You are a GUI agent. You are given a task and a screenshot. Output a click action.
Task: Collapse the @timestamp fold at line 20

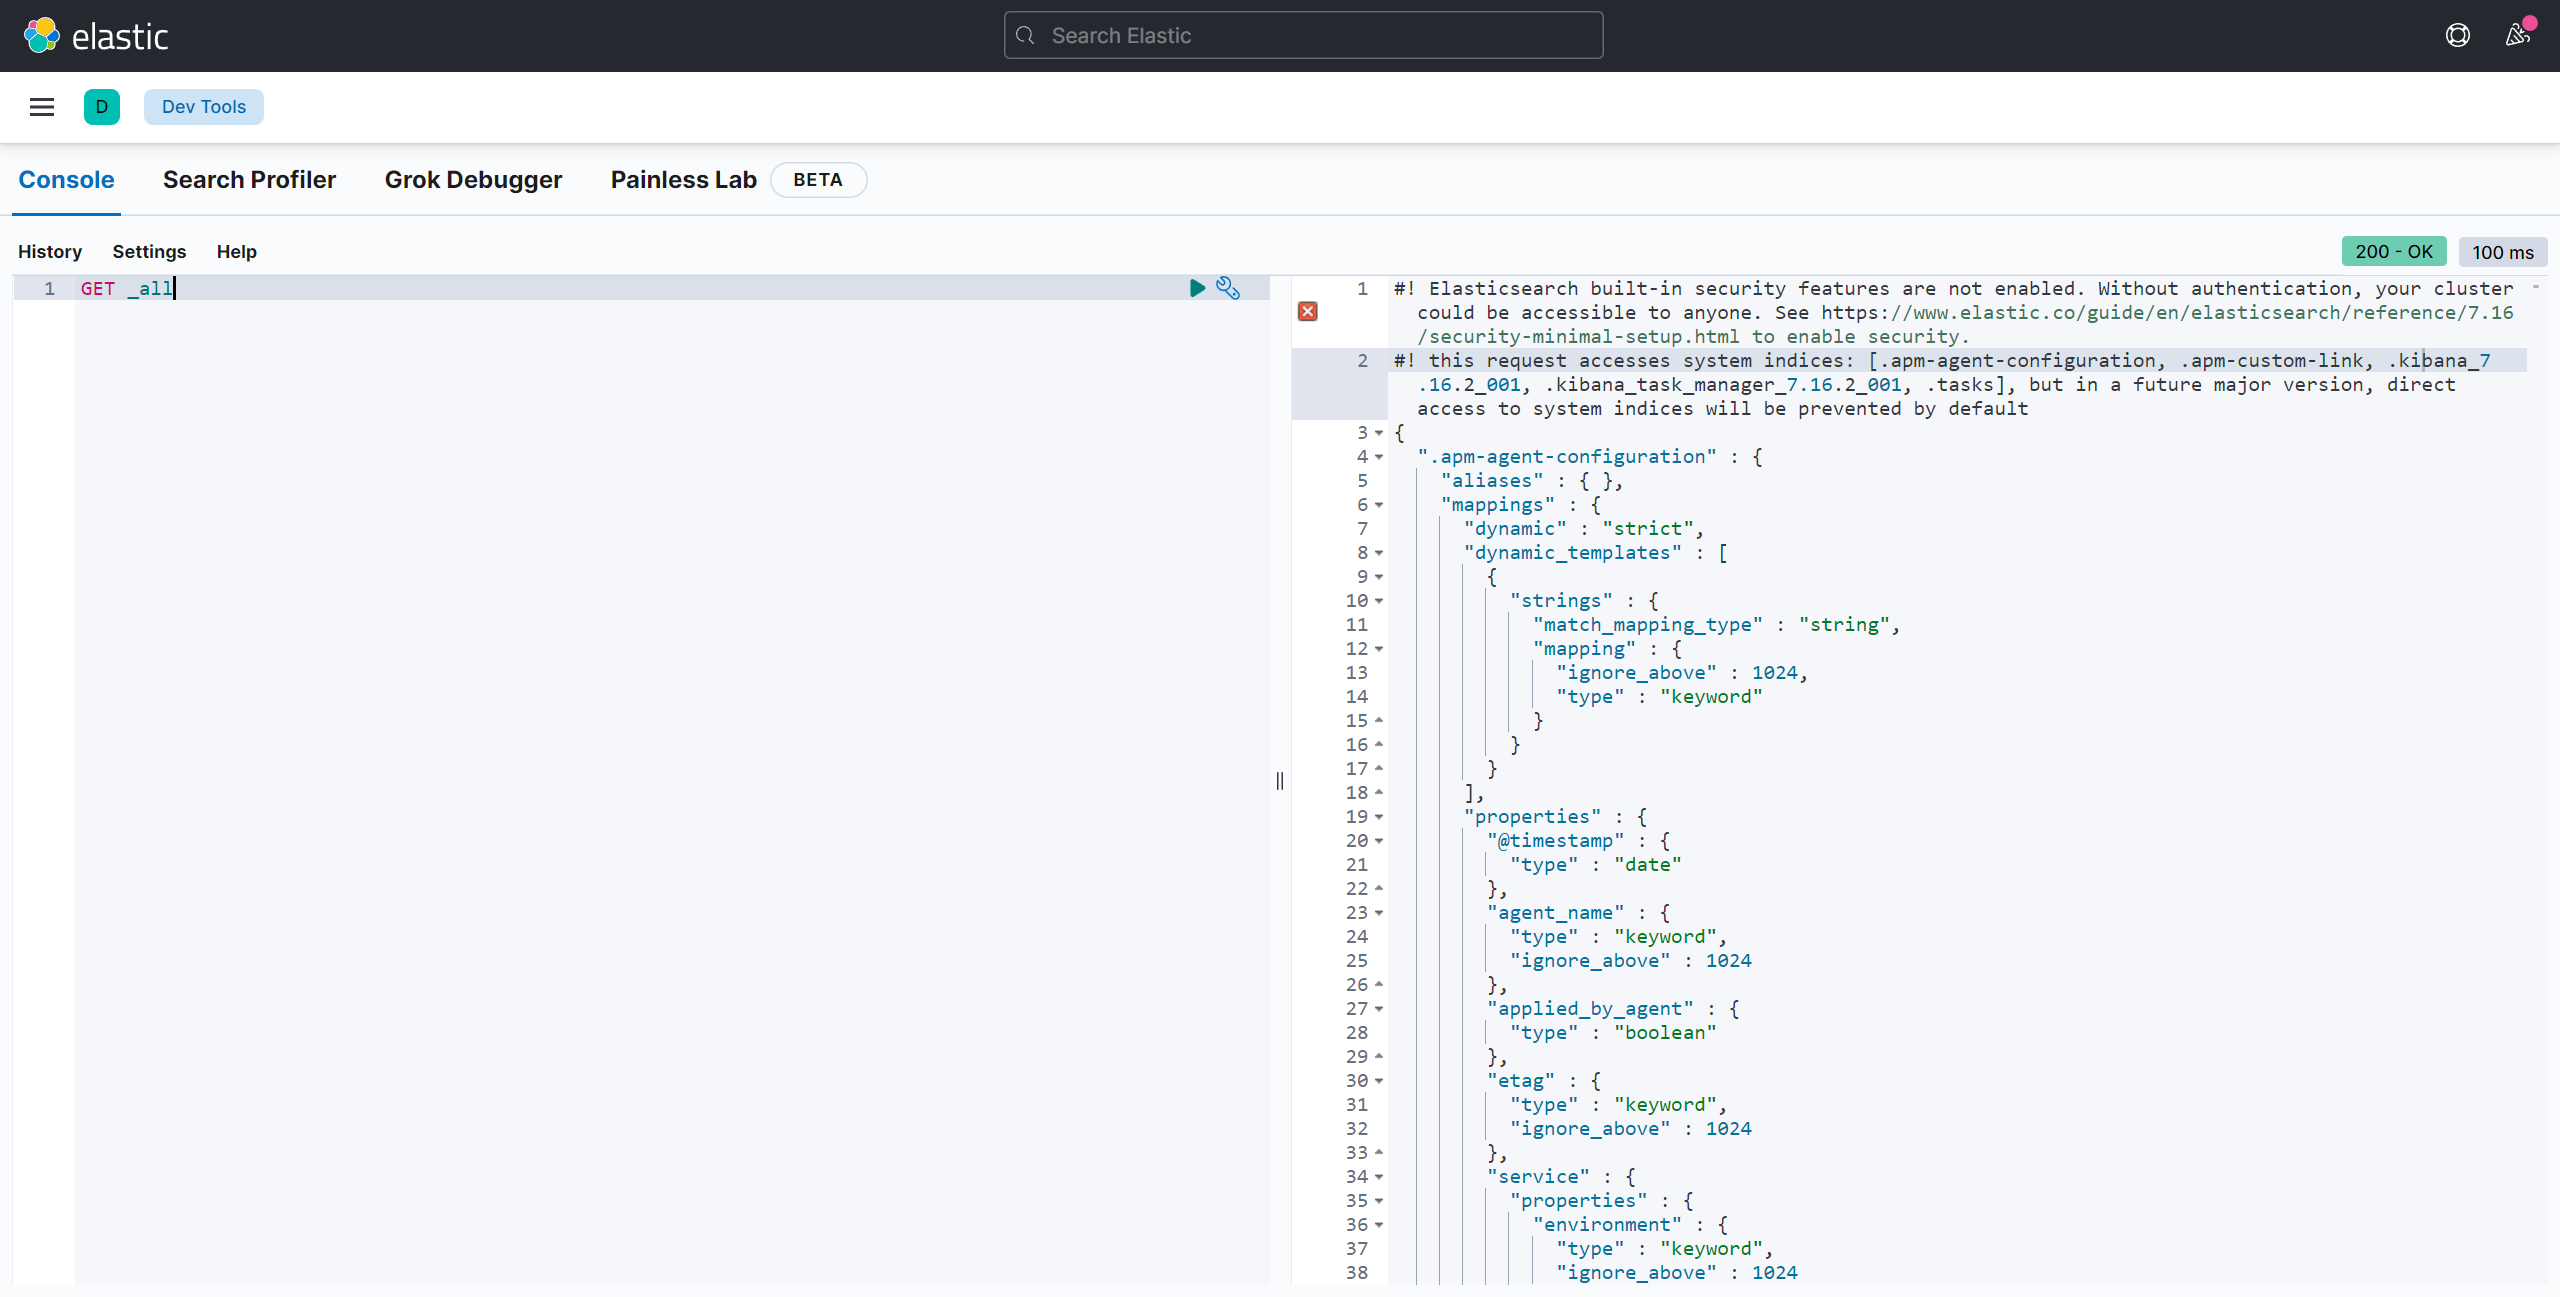[1379, 841]
